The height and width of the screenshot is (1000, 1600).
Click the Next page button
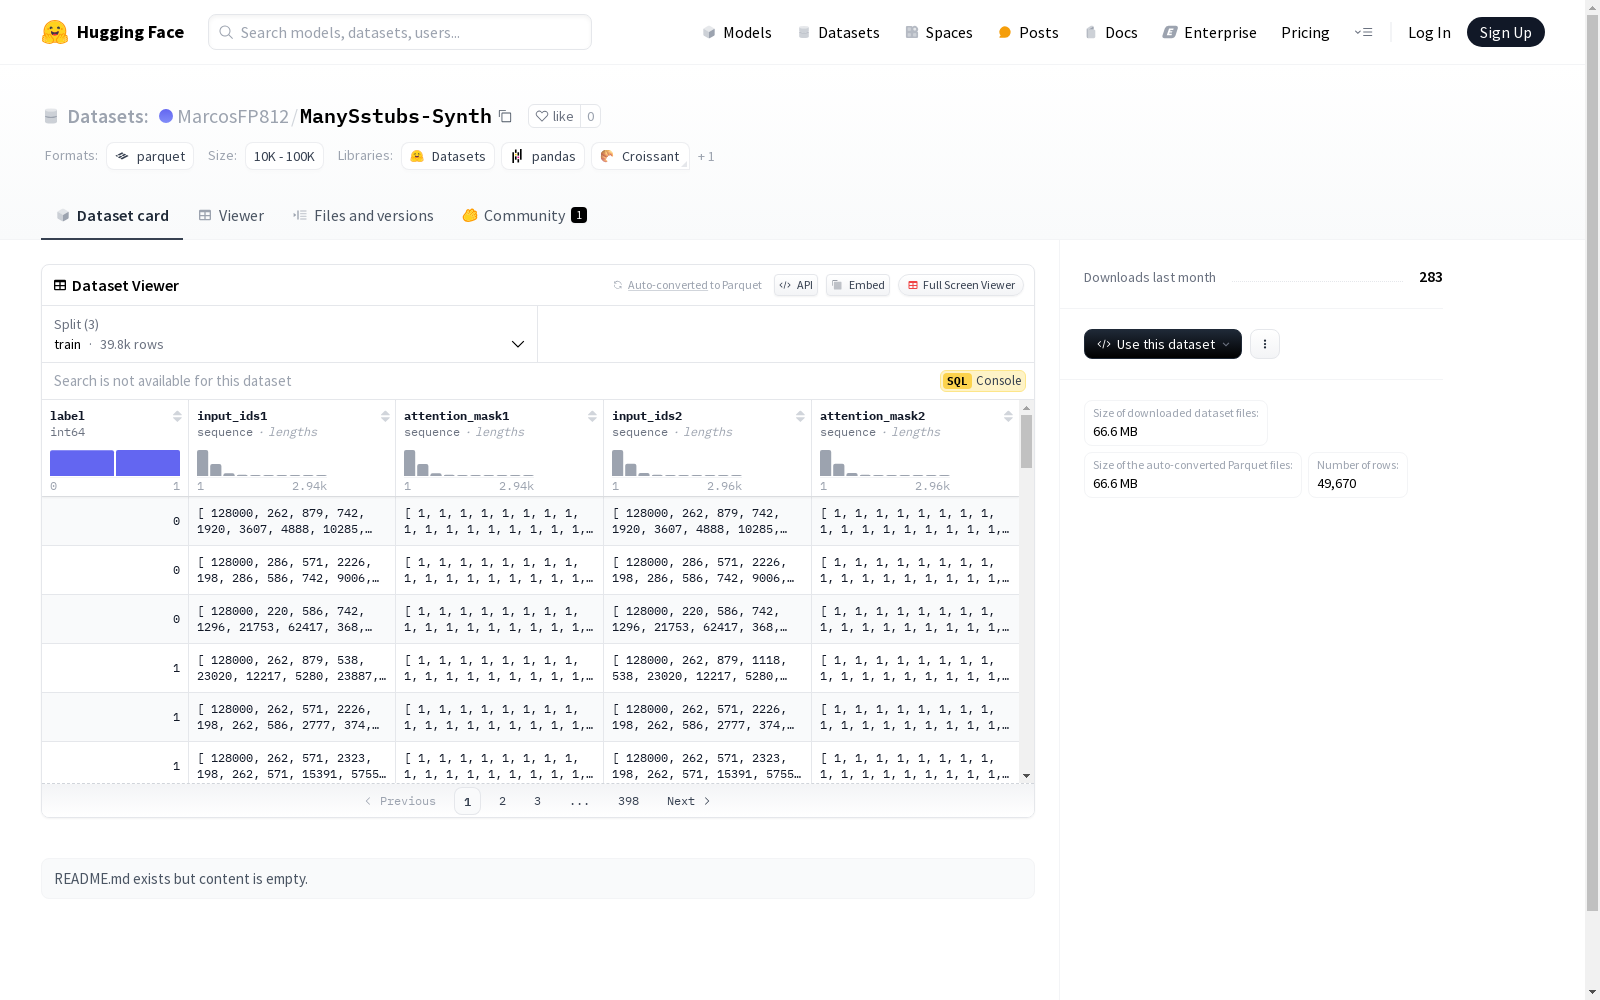pyautogui.click(x=688, y=801)
